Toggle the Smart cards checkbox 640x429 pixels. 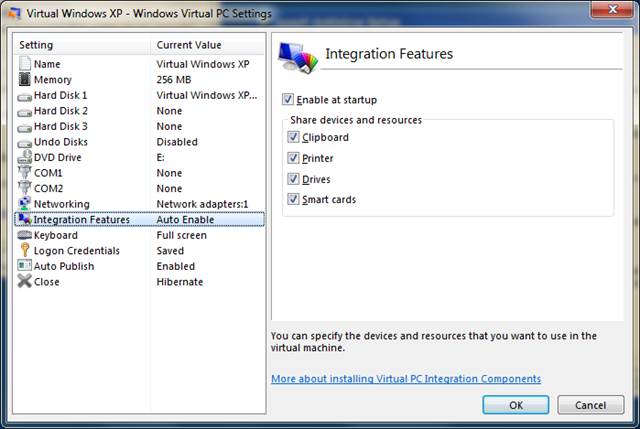pyautogui.click(x=294, y=199)
